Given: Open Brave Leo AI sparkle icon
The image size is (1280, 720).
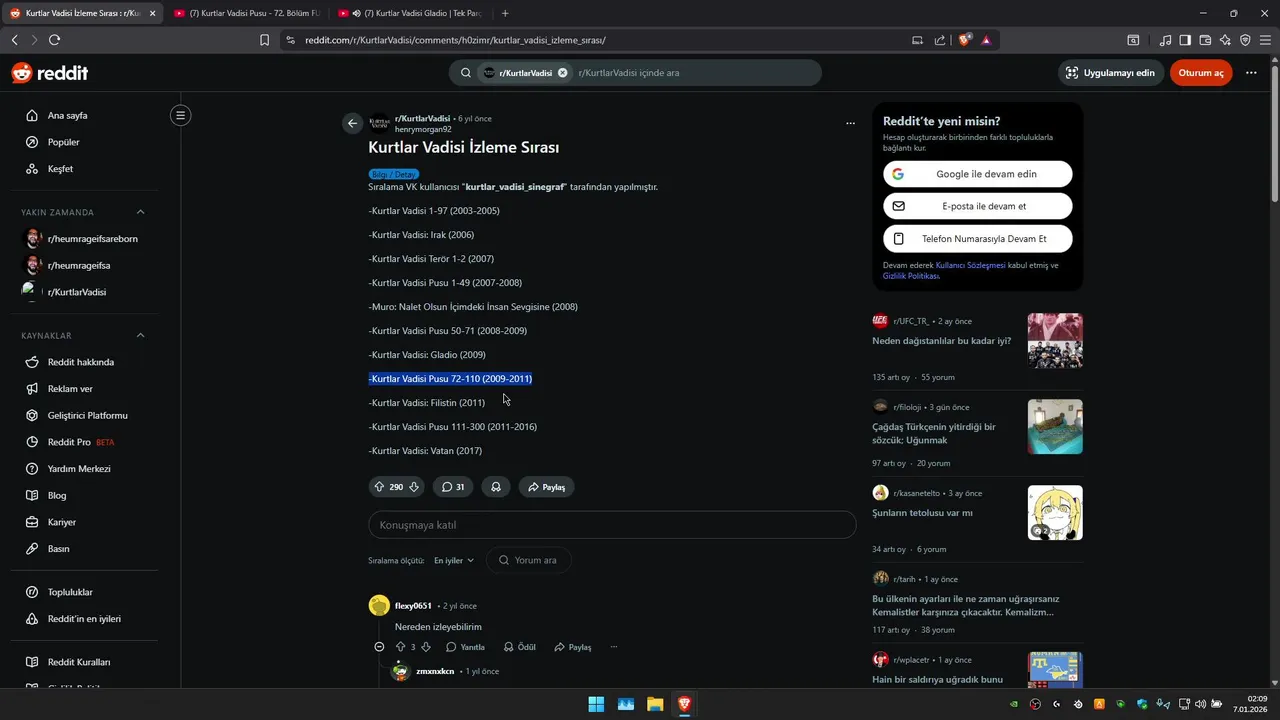Looking at the screenshot, I should coord(1226,40).
